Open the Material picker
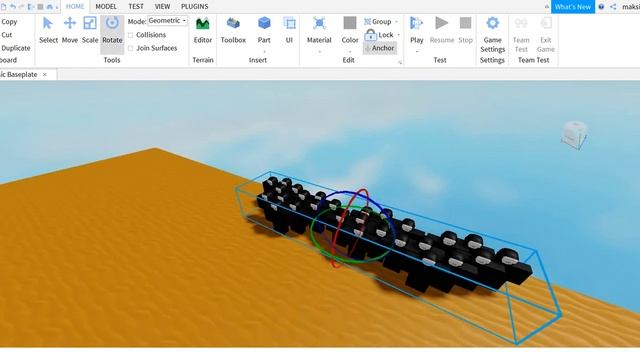Viewport: 640px width, 360px height. click(319, 30)
